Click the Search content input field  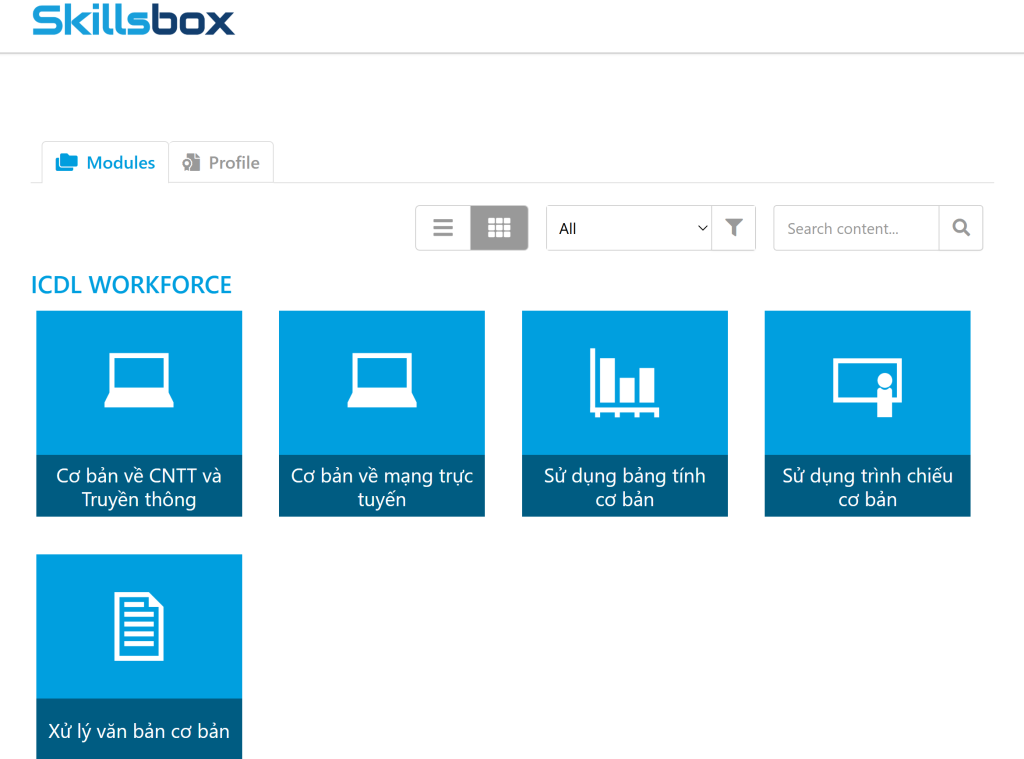click(x=856, y=228)
